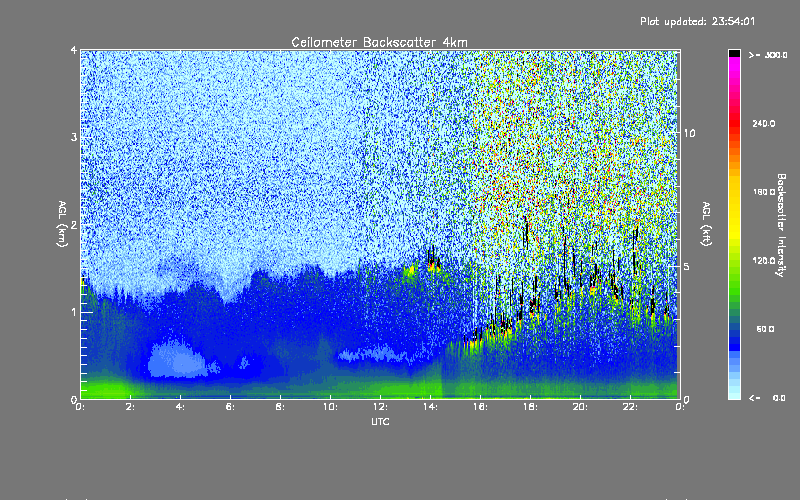Click the x-axis tick label '20:'

[x=581, y=407]
